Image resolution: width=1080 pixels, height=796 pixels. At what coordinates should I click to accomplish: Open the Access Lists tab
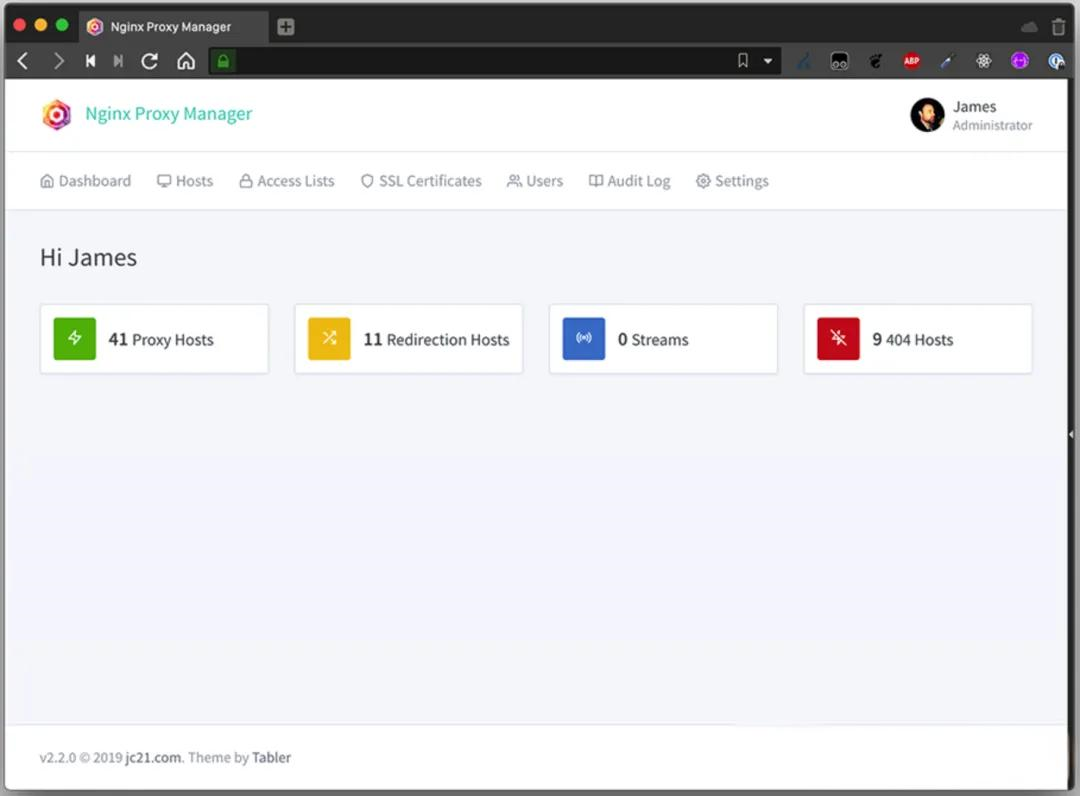point(287,181)
